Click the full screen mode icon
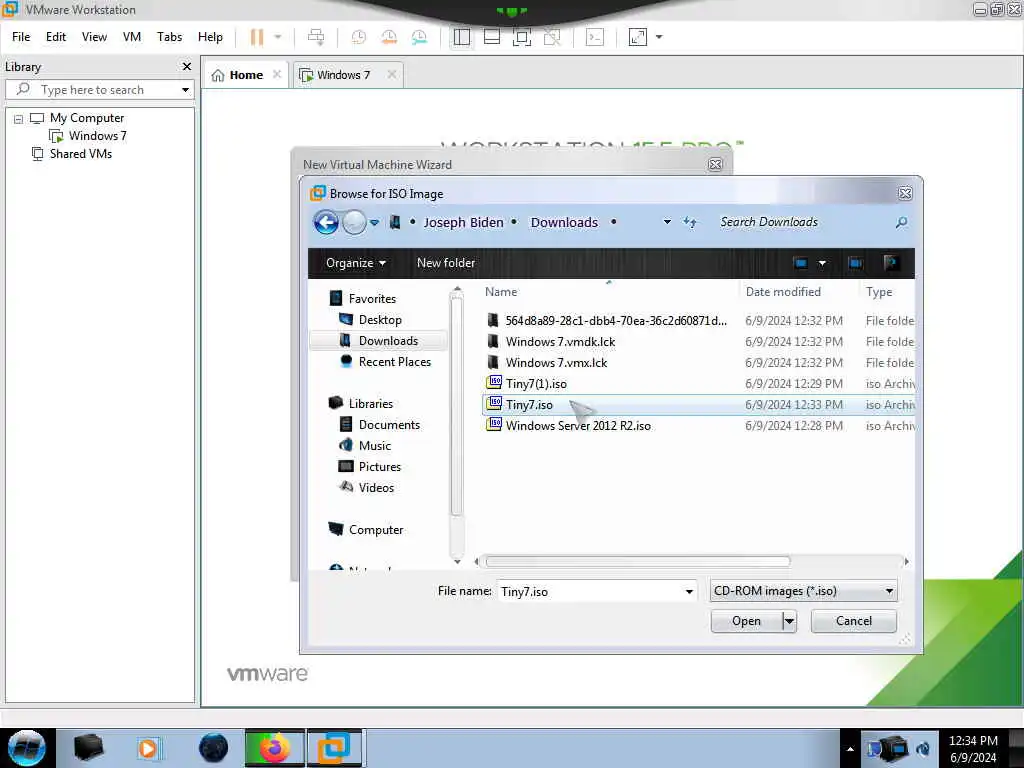Viewport: 1024px width, 768px height. [522, 37]
